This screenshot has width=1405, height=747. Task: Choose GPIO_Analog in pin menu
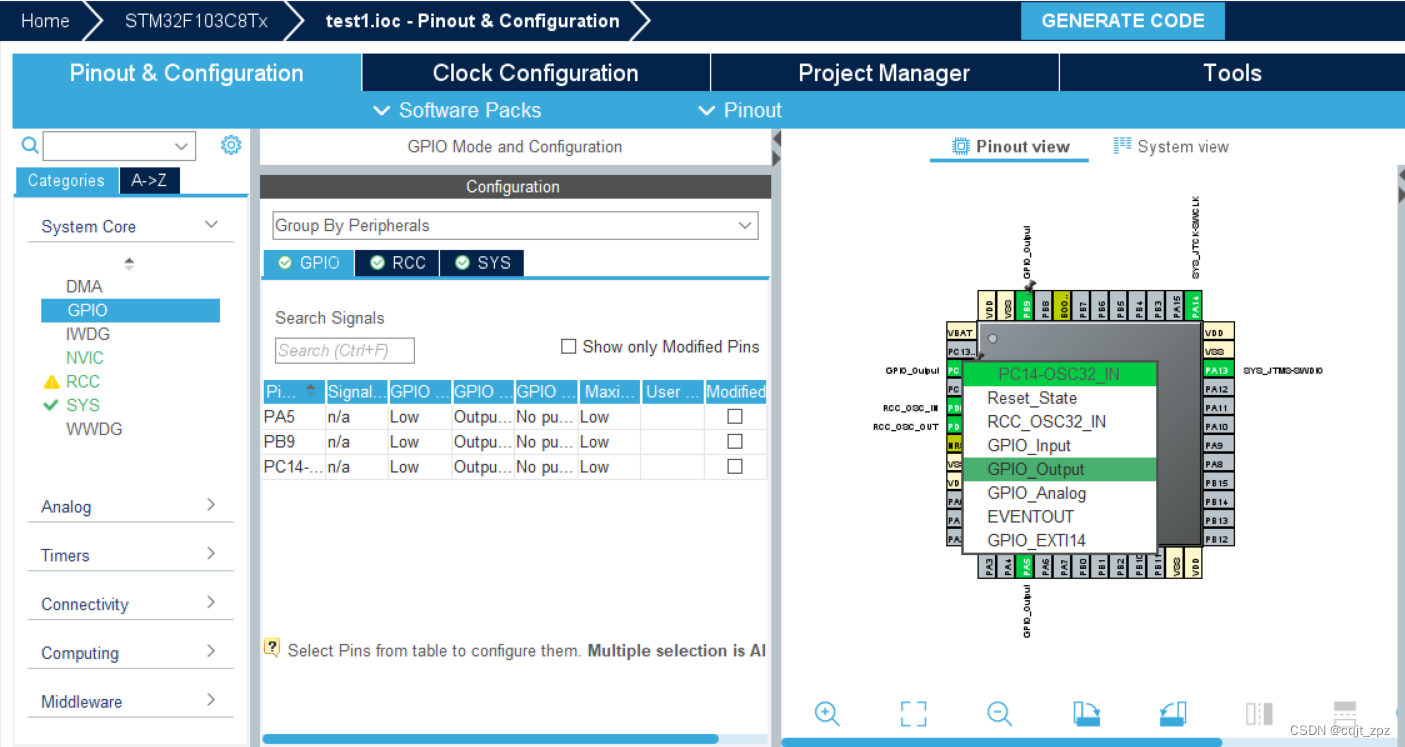tap(1059, 493)
